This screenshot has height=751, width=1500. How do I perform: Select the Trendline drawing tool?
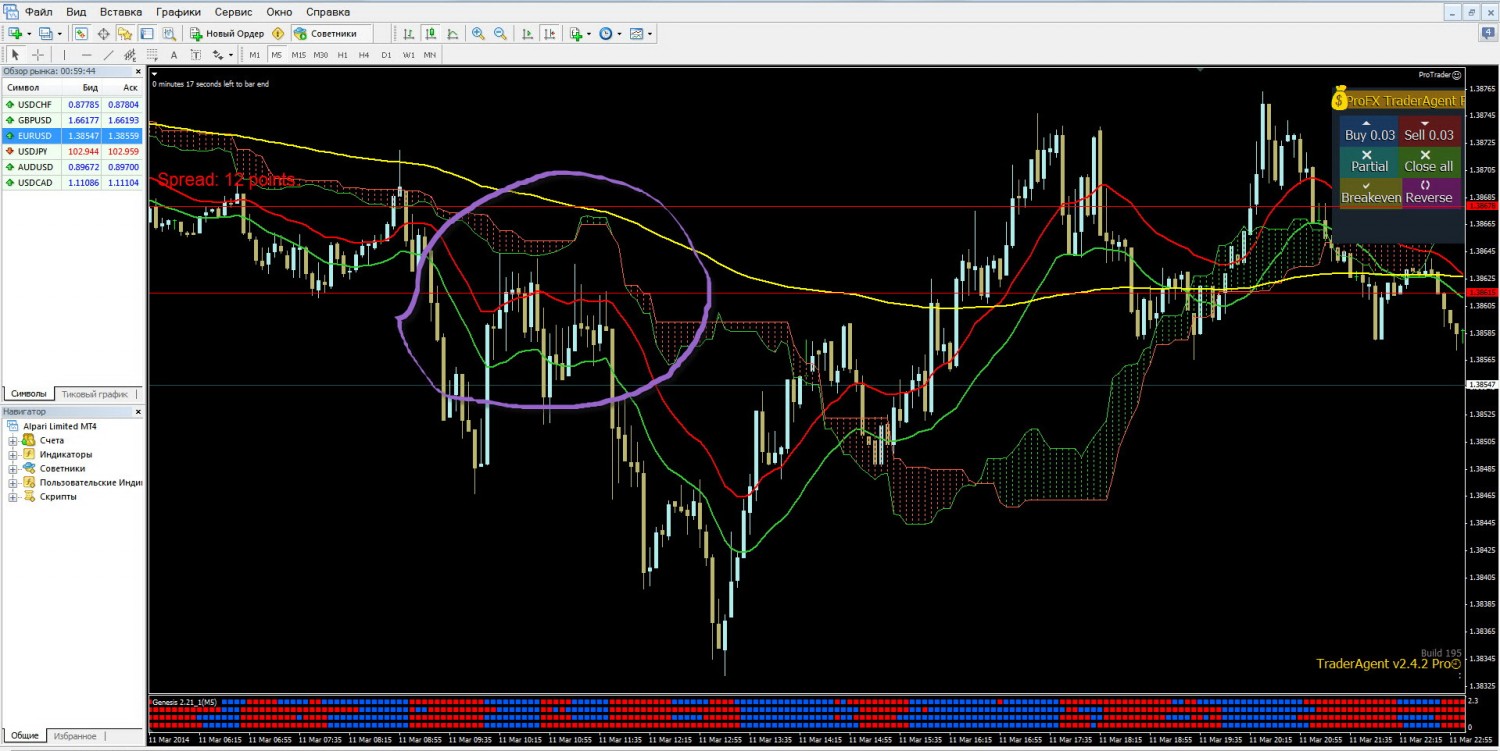point(108,54)
